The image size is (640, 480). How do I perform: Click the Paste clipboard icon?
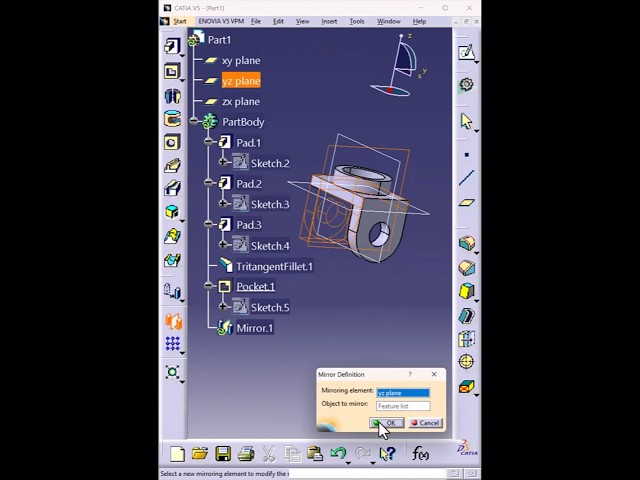pos(315,453)
